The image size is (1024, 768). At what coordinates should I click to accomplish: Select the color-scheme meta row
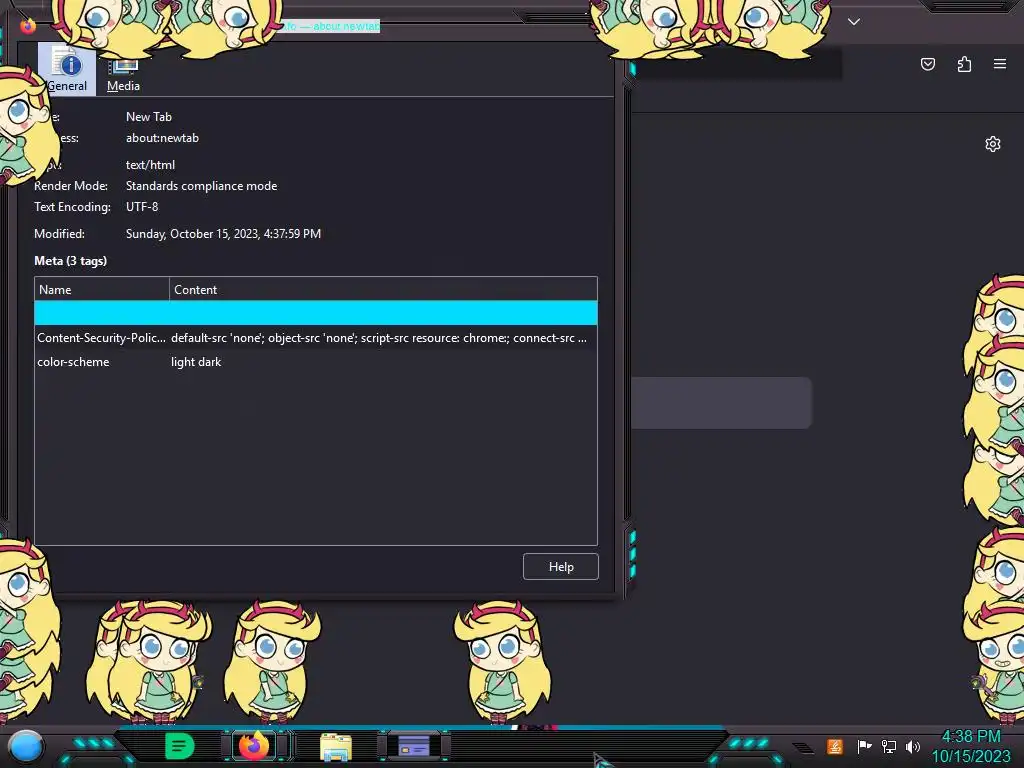point(315,362)
